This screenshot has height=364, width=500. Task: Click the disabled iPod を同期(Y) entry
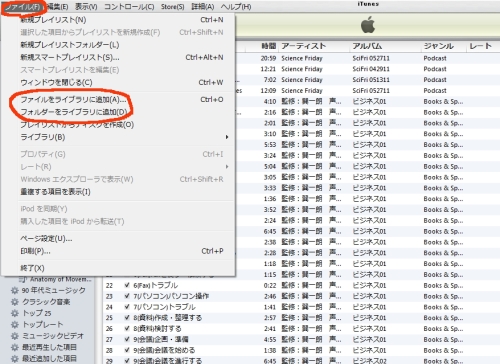(x=122, y=209)
